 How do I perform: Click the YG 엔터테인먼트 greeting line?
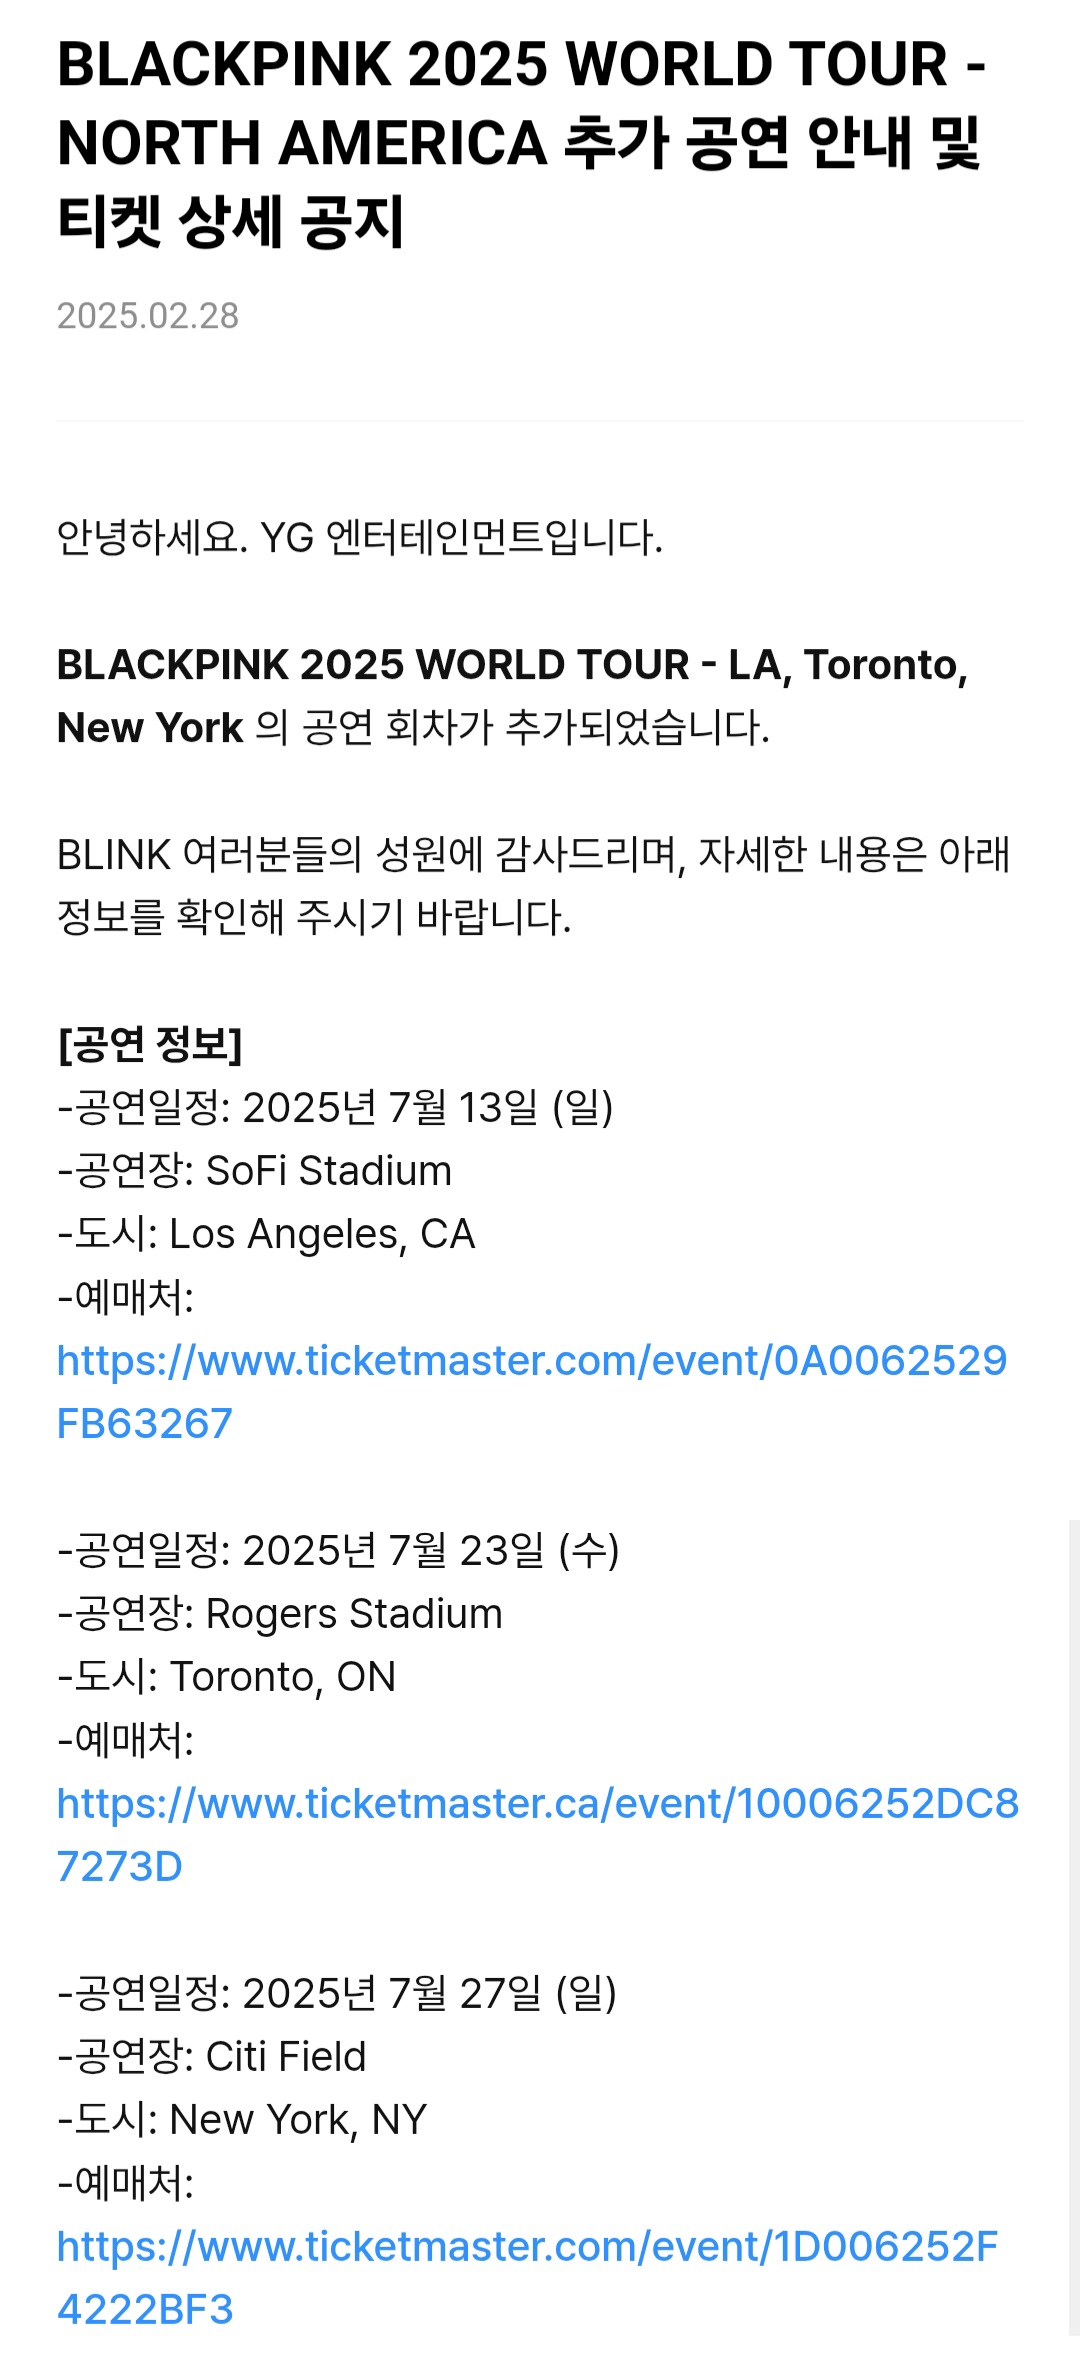pos(360,538)
